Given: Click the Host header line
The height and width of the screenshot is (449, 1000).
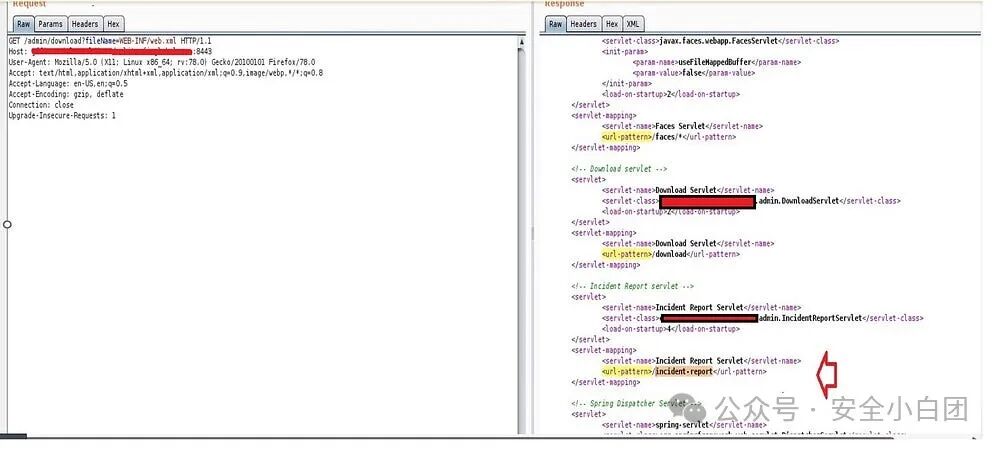Looking at the screenshot, I should point(110,52).
